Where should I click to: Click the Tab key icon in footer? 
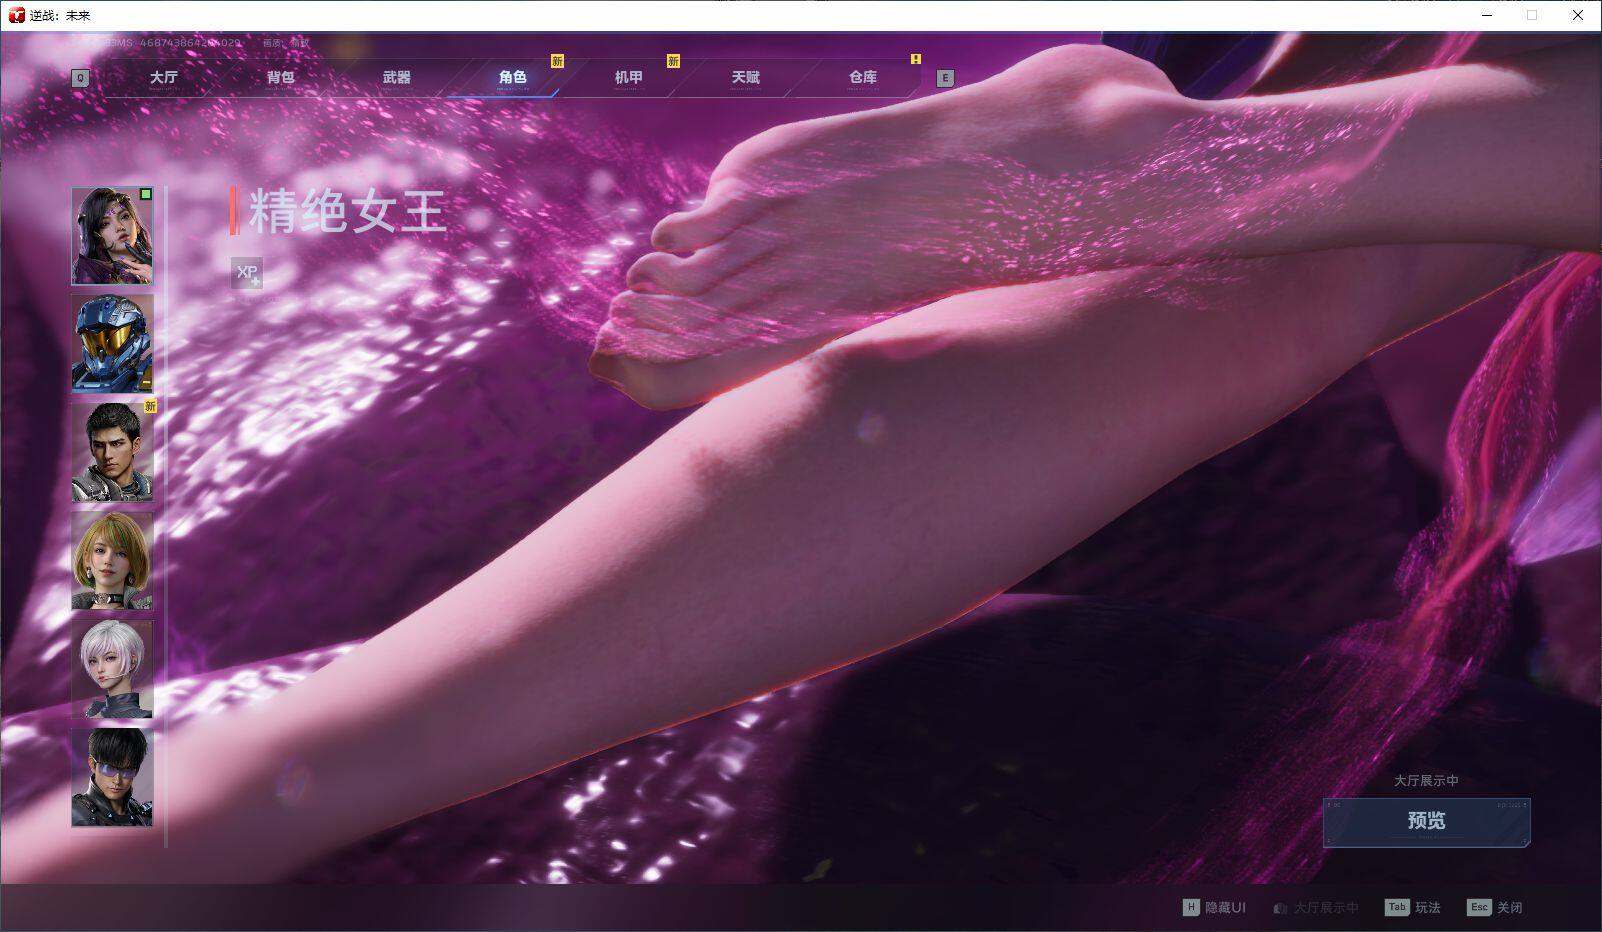(x=1397, y=908)
